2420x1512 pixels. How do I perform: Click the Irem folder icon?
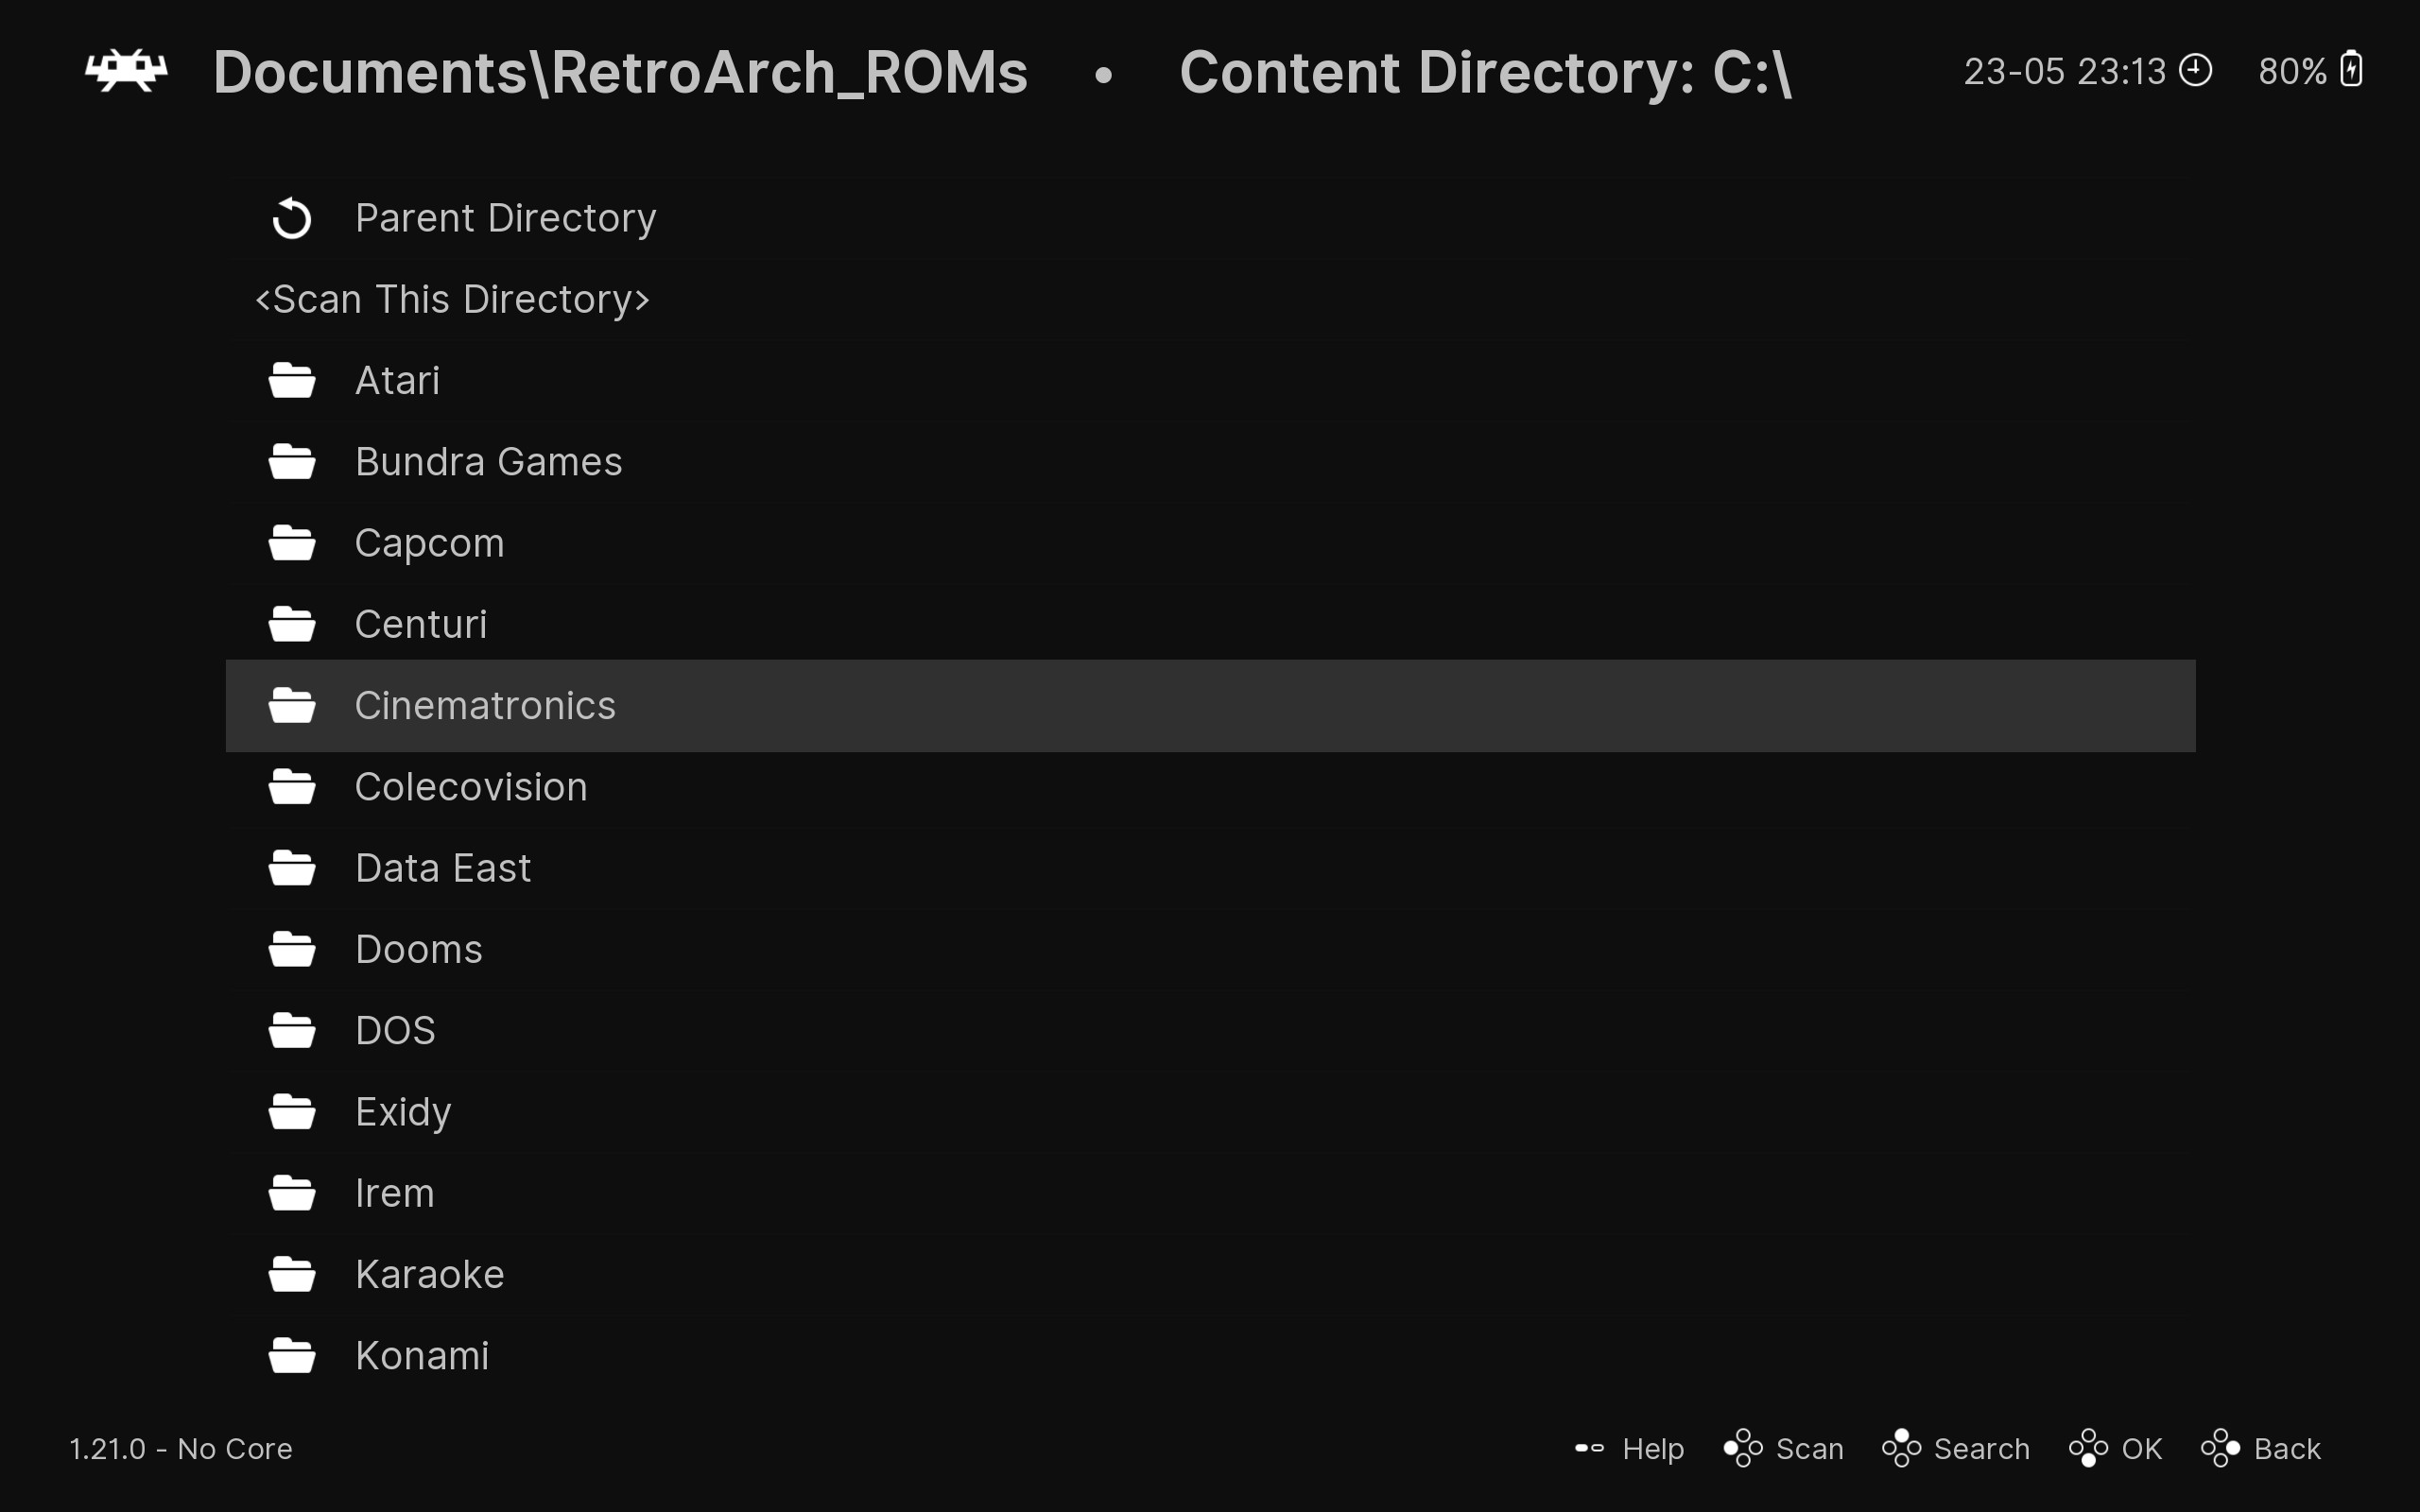click(292, 1193)
